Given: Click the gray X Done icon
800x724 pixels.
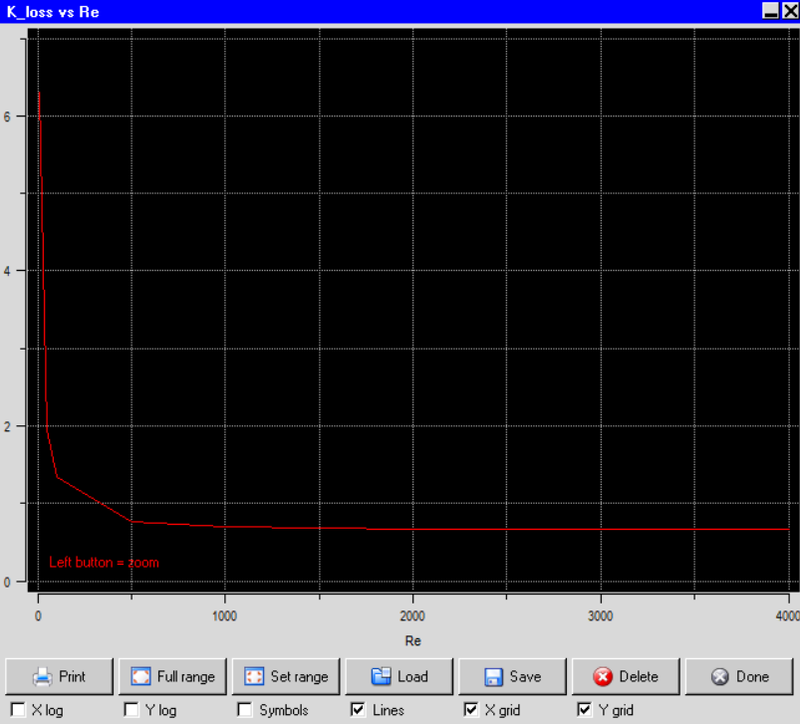Looking at the screenshot, I should tap(720, 677).
